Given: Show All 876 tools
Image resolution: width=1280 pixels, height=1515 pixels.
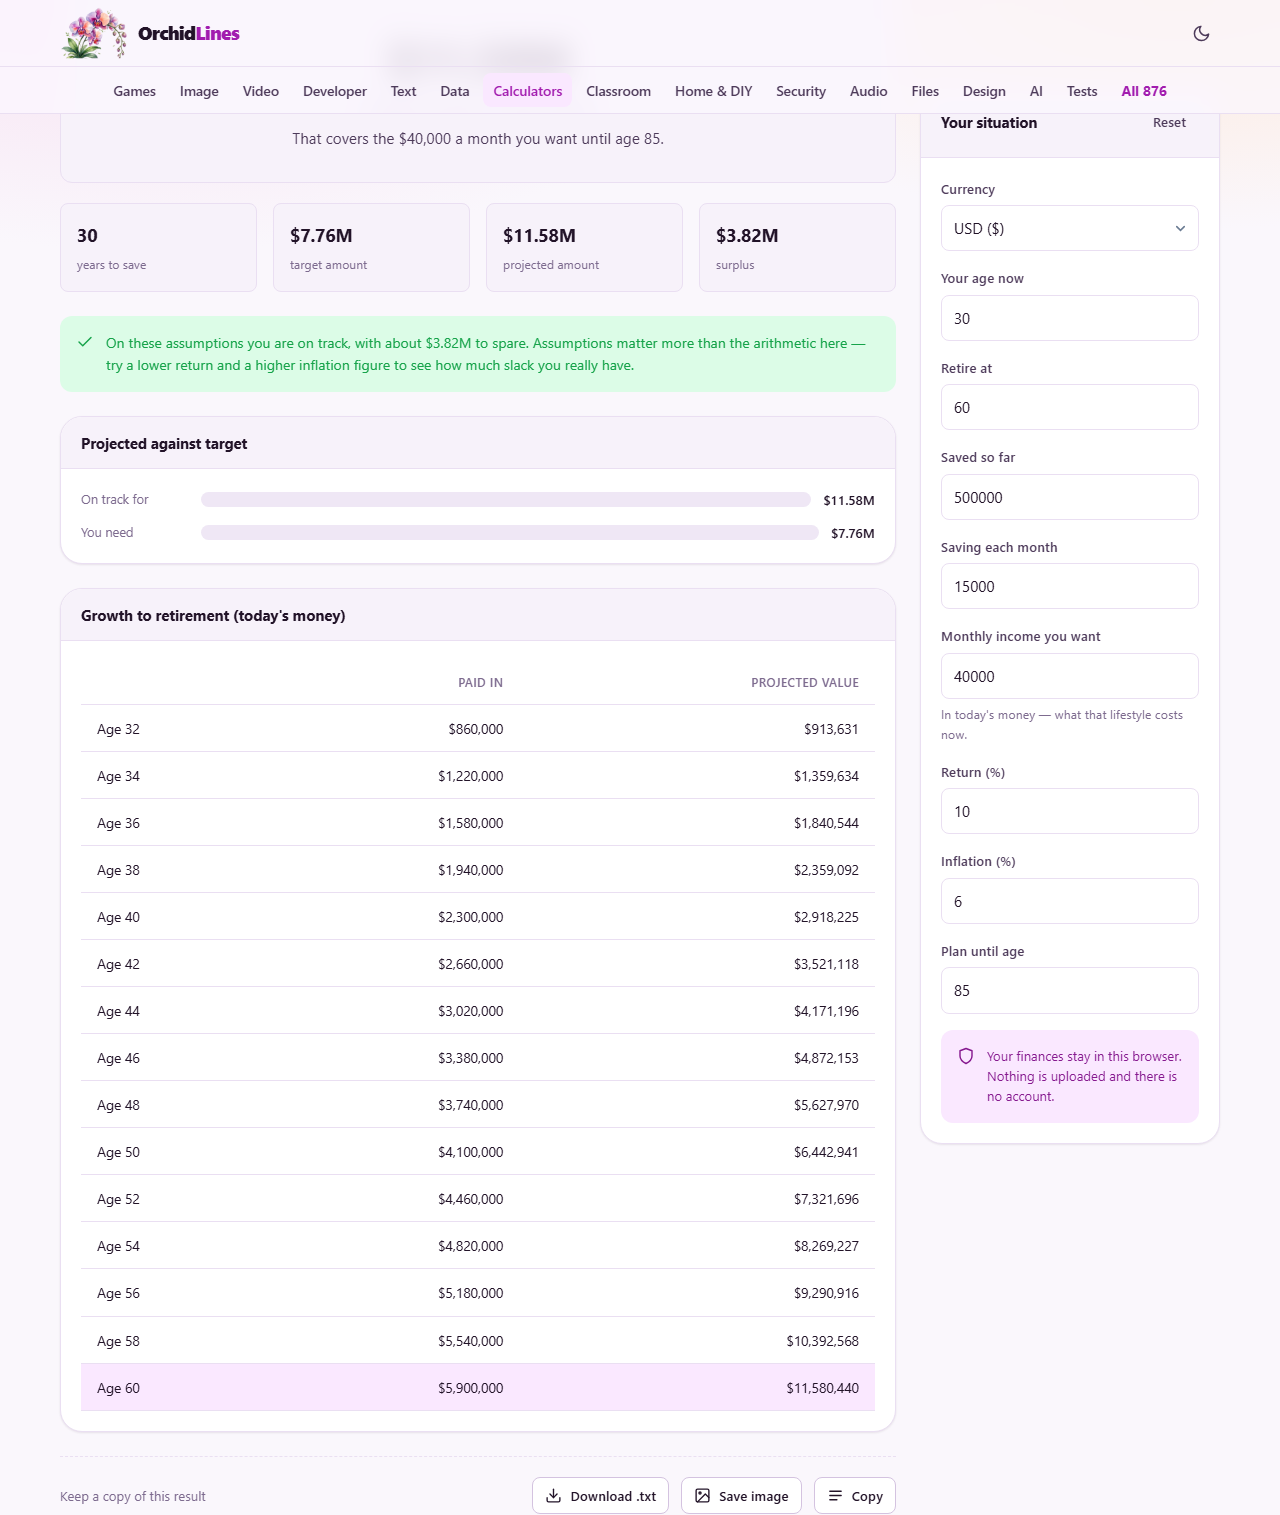Looking at the screenshot, I should click(1144, 91).
